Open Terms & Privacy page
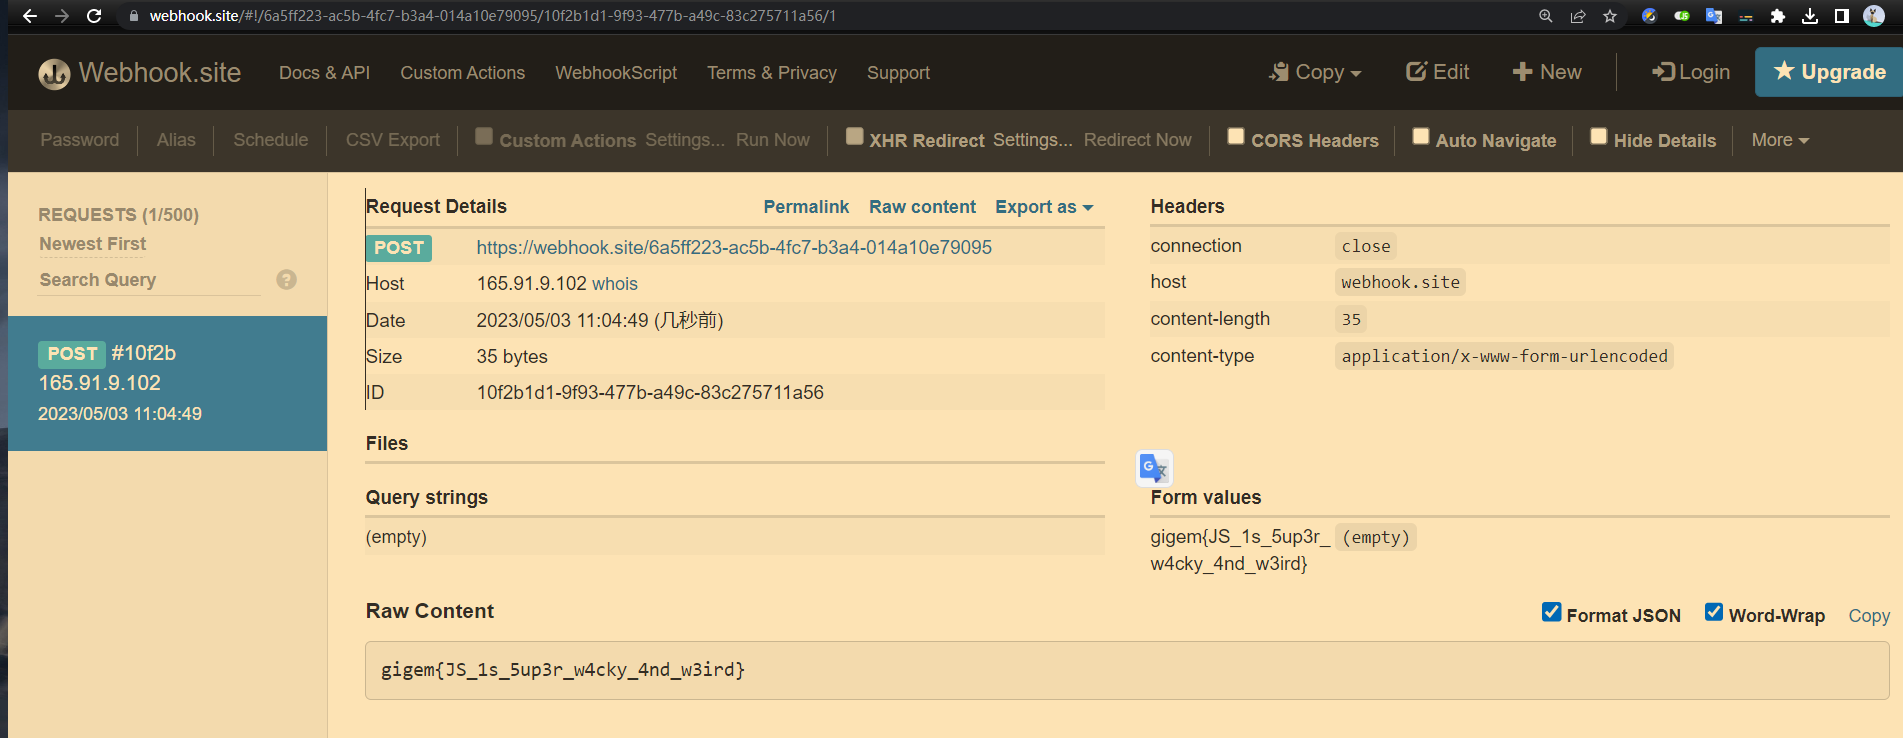The height and width of the screenshot is (738, 1903). point(772,73)
